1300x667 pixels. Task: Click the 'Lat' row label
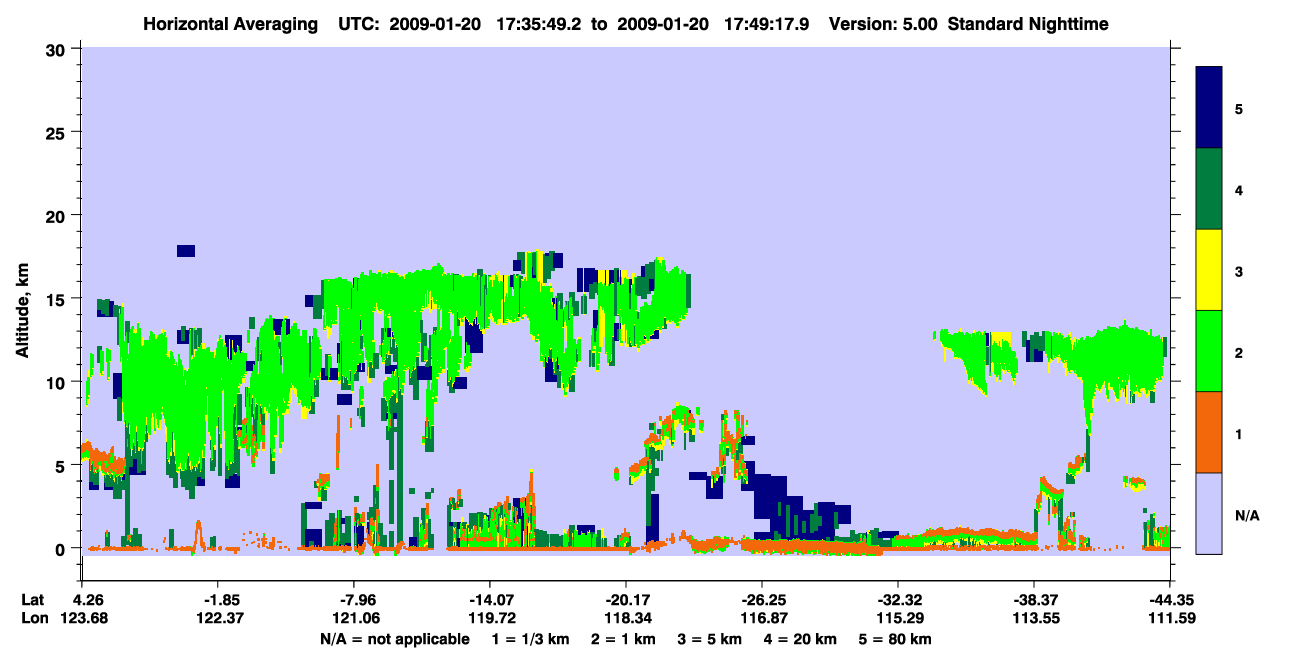point(33,600)
